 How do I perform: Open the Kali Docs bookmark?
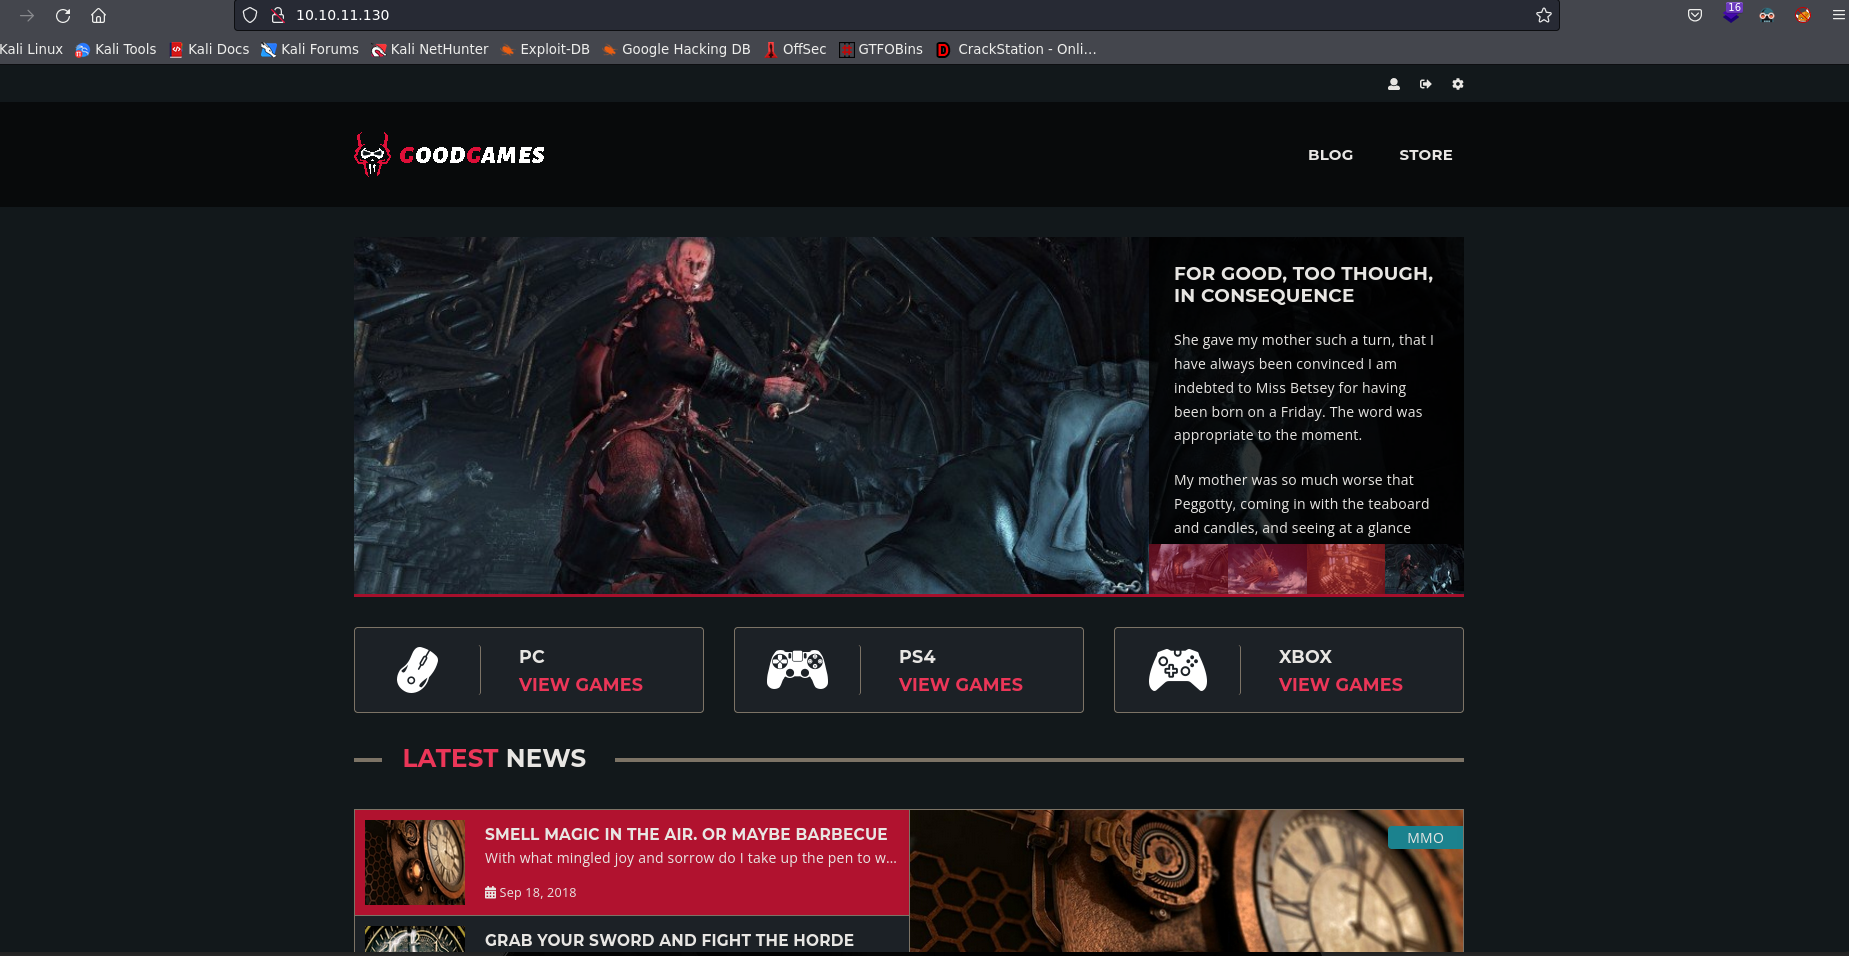209,49
